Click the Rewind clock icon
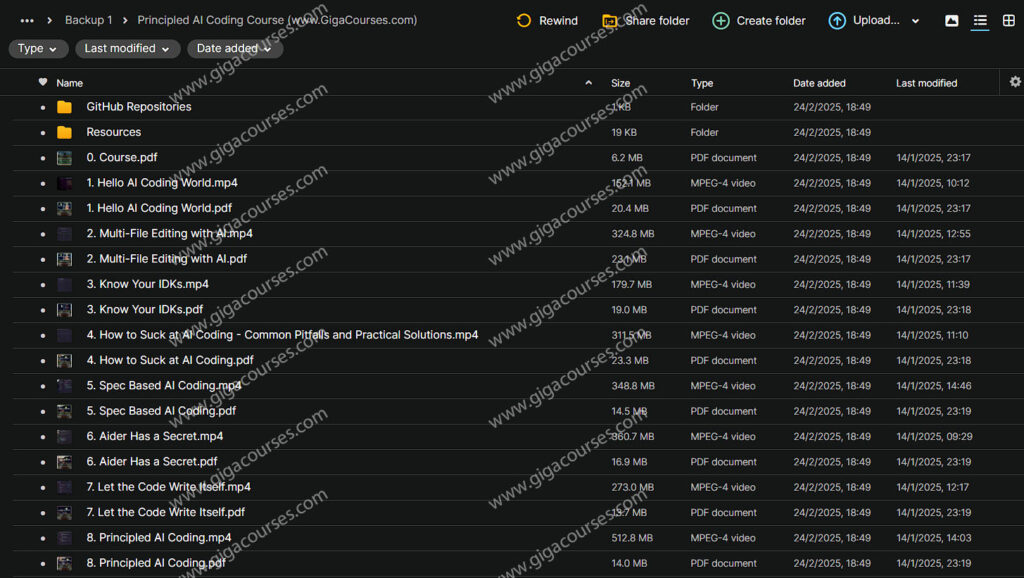 tap(524, 21)
